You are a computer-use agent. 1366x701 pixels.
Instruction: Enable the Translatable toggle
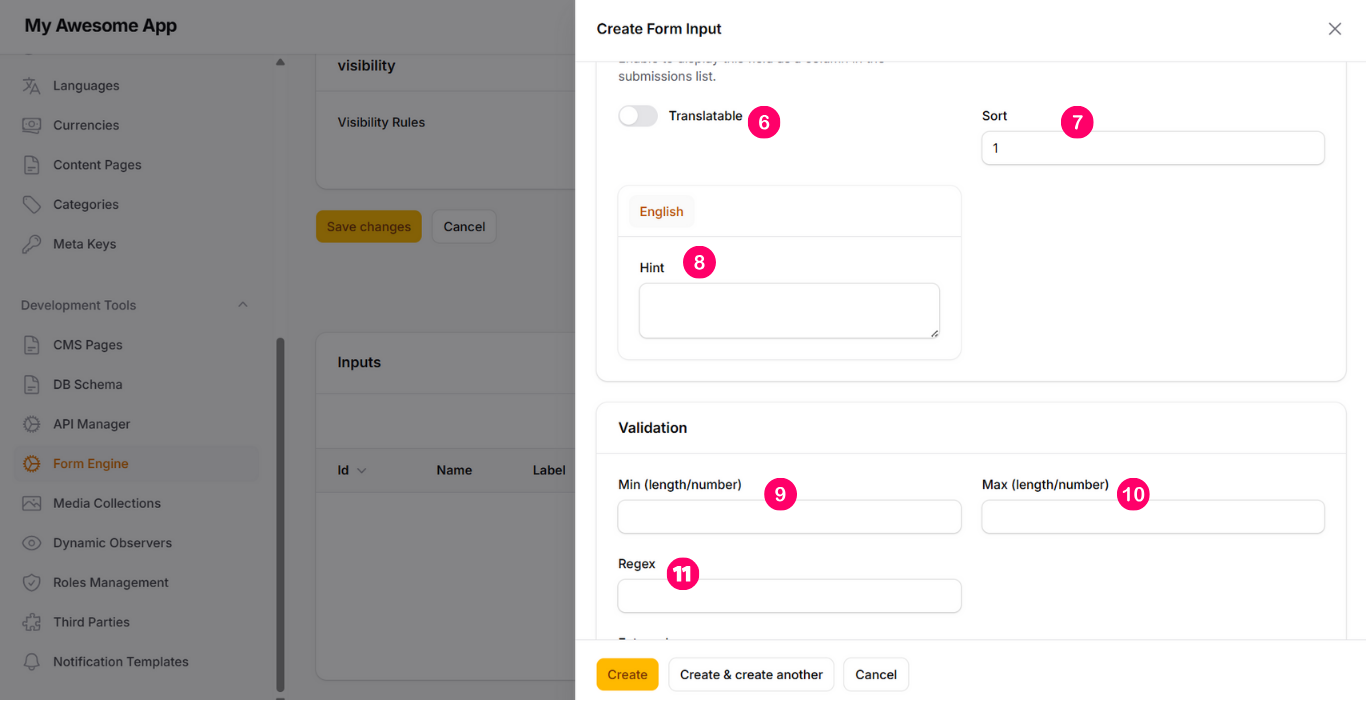638,116
